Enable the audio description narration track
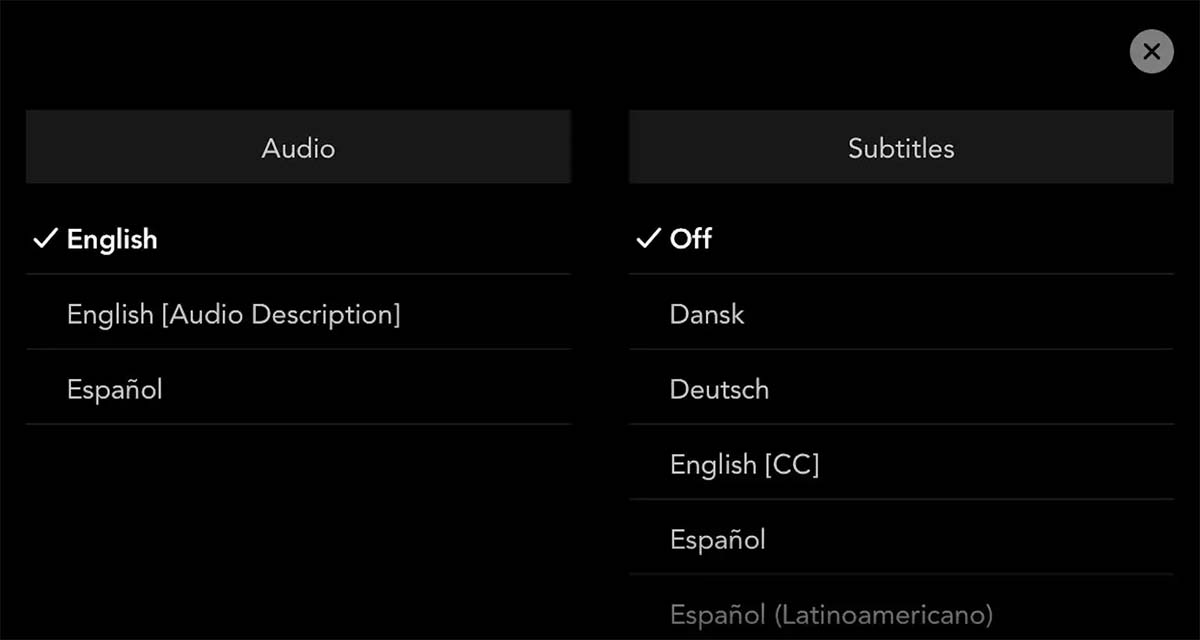 click(x=233, y=315)
